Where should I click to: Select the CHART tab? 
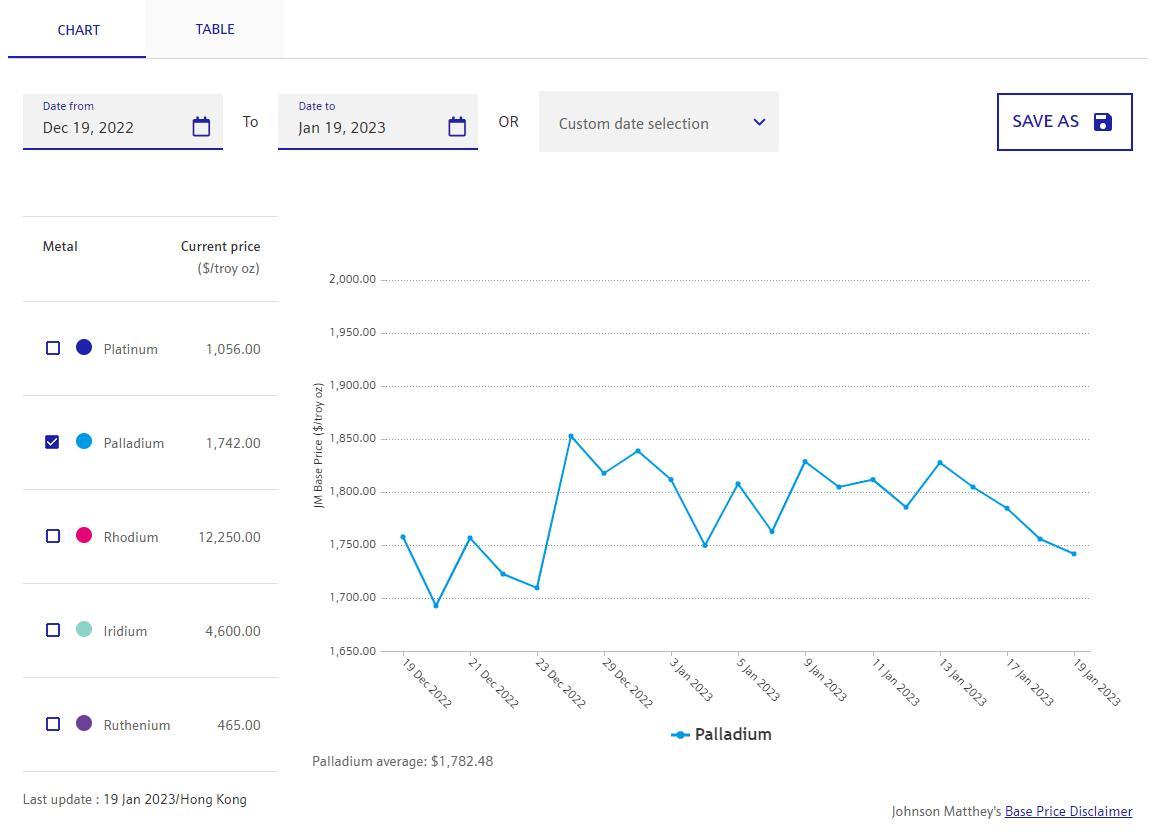(x=78, y=30)
